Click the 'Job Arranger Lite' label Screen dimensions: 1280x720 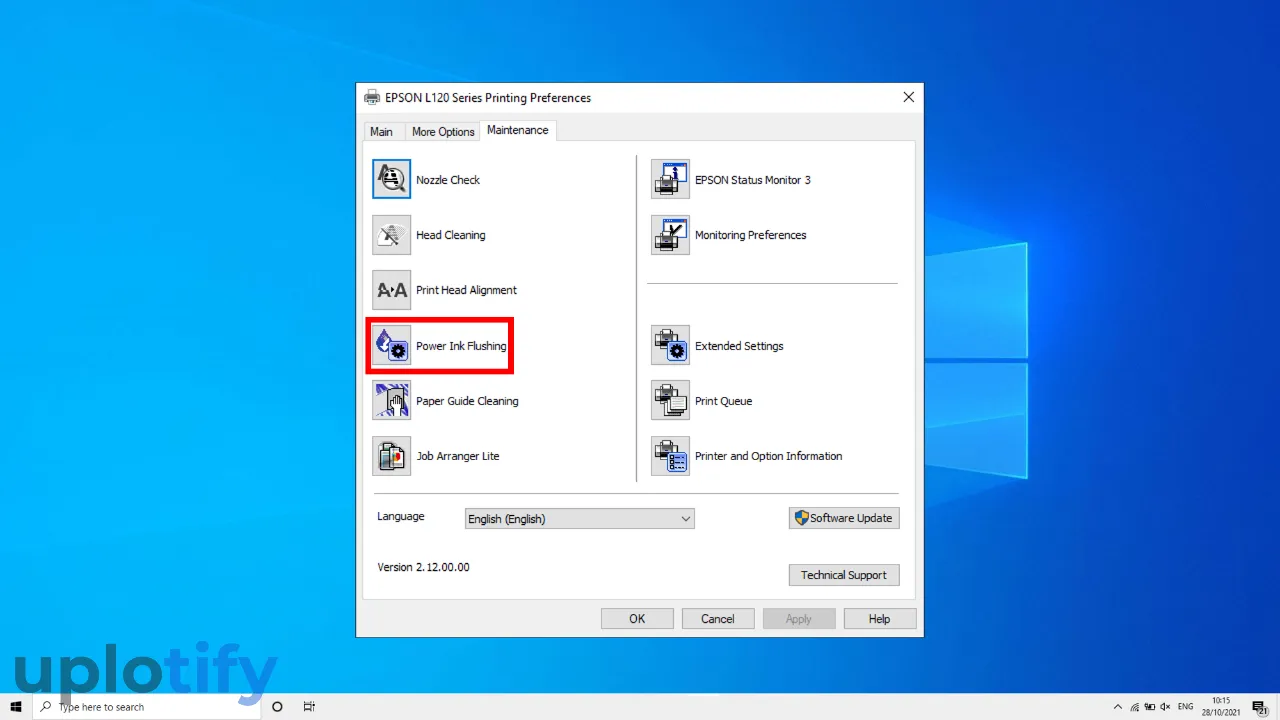pyautogui.click(x=458, y=456)
